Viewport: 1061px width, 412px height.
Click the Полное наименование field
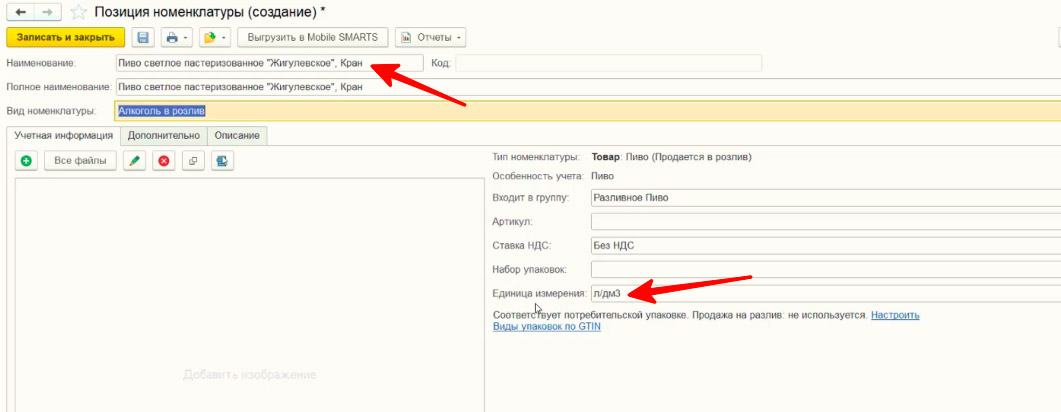coord(588,87)
